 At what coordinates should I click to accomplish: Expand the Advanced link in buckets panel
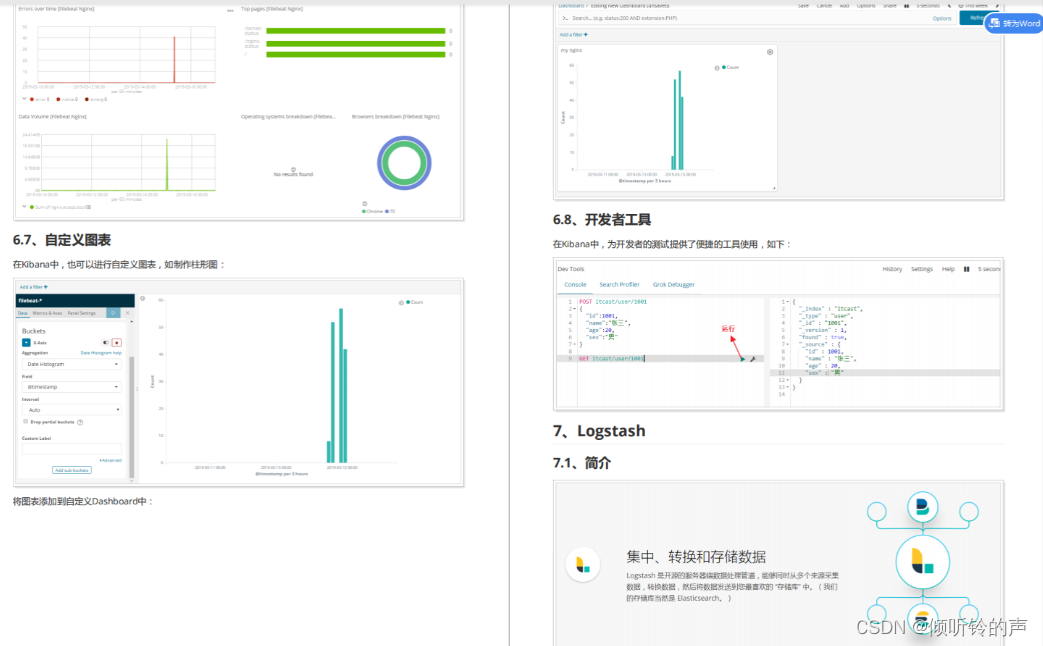click(x=110, y=460)
